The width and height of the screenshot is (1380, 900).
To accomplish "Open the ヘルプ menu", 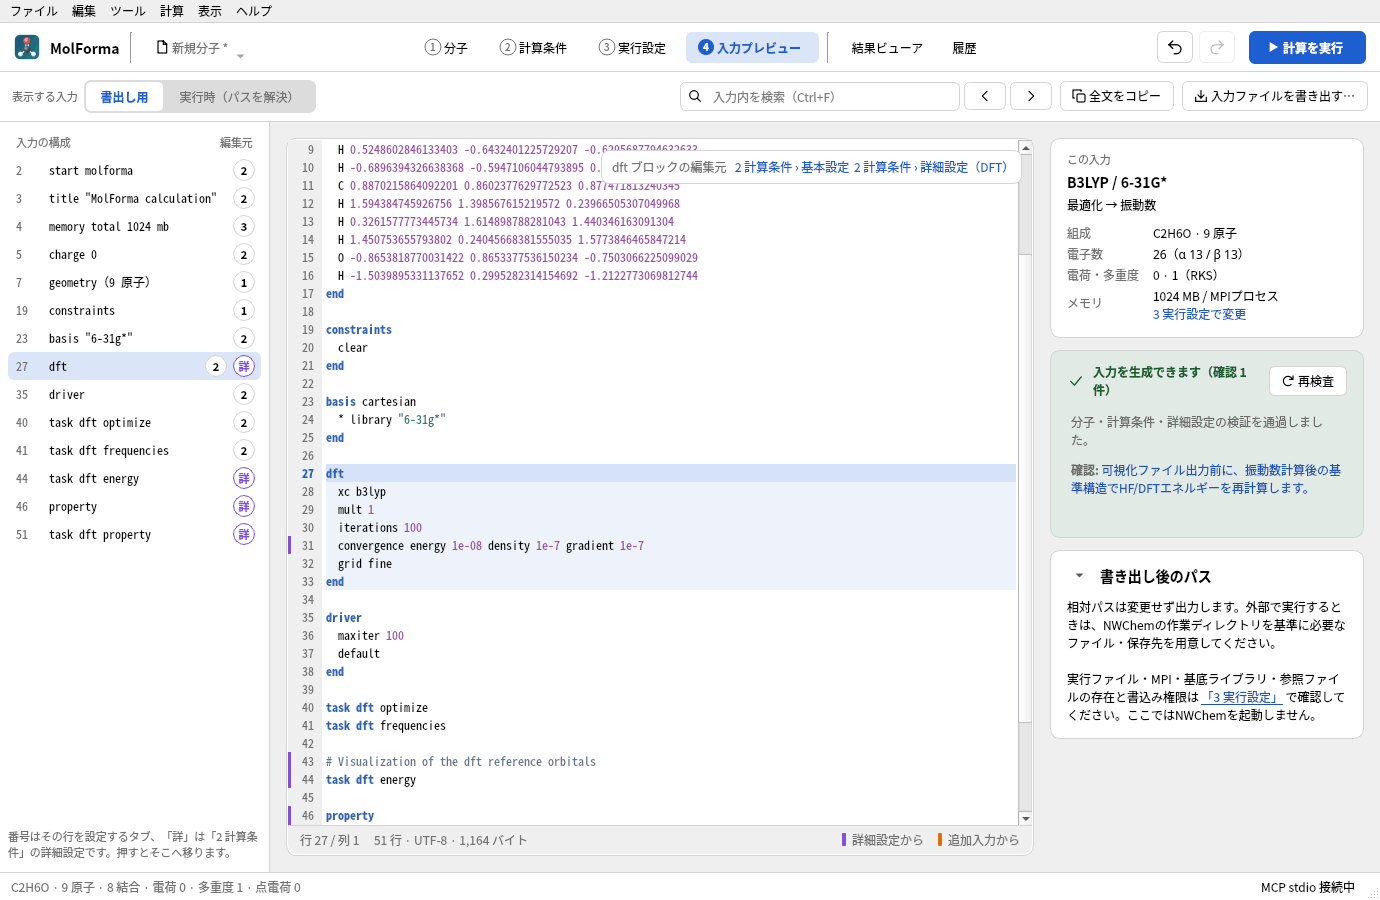I will click(x=254, y=11).
